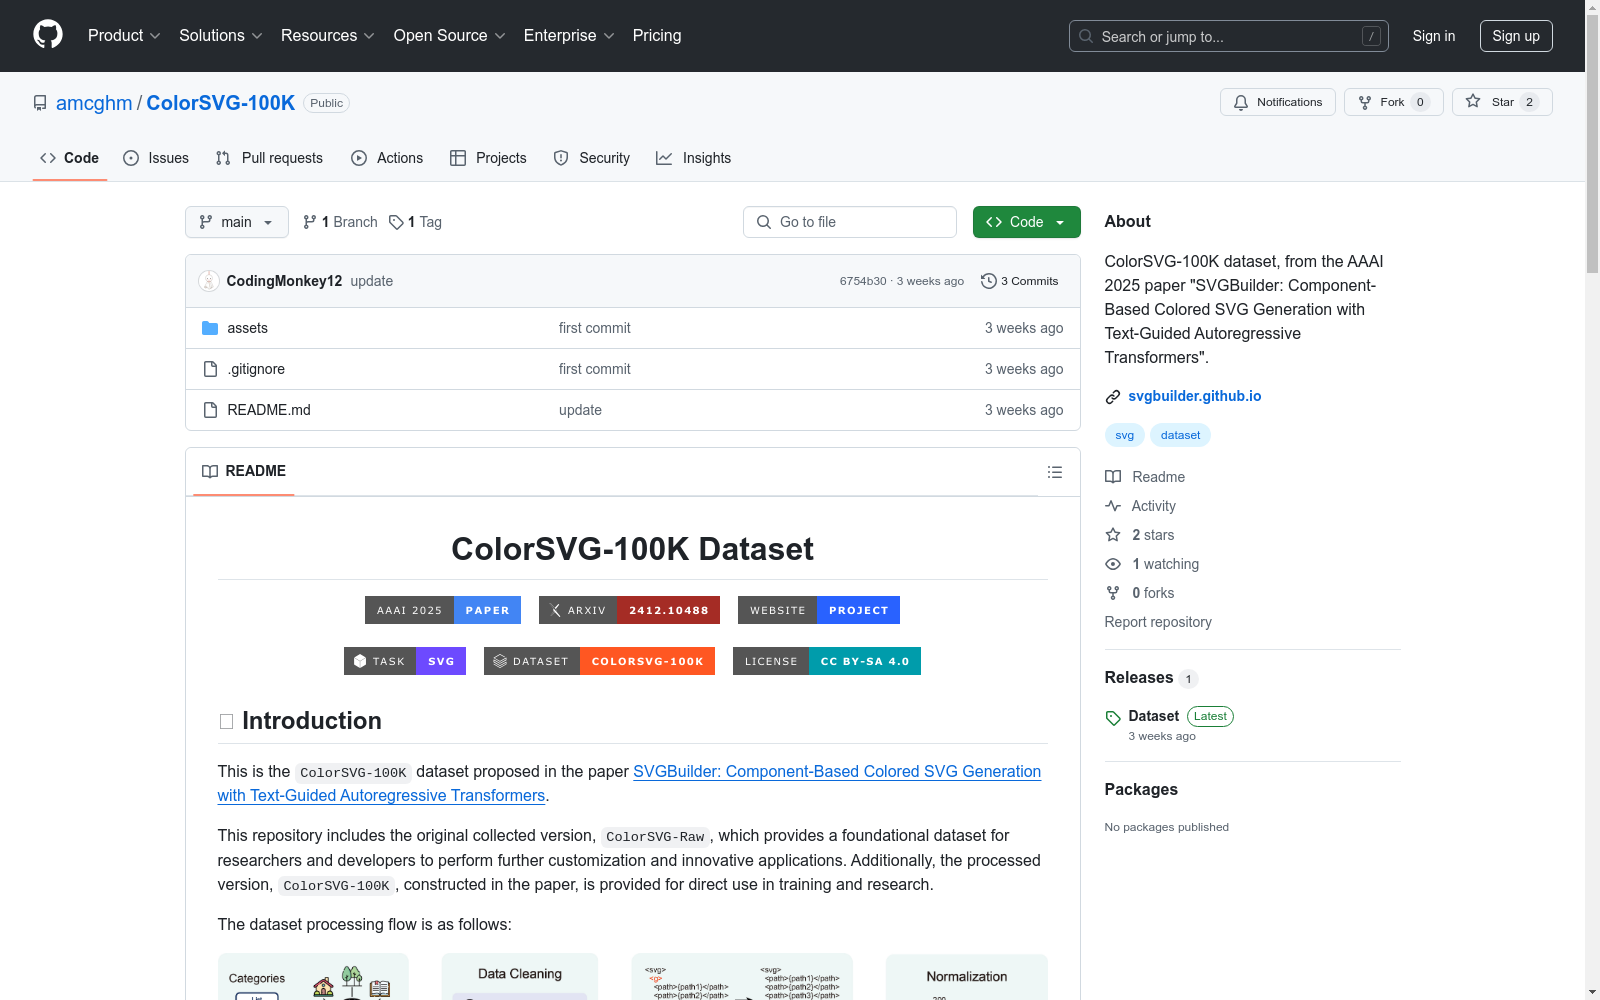Open the assets folder

247,328
